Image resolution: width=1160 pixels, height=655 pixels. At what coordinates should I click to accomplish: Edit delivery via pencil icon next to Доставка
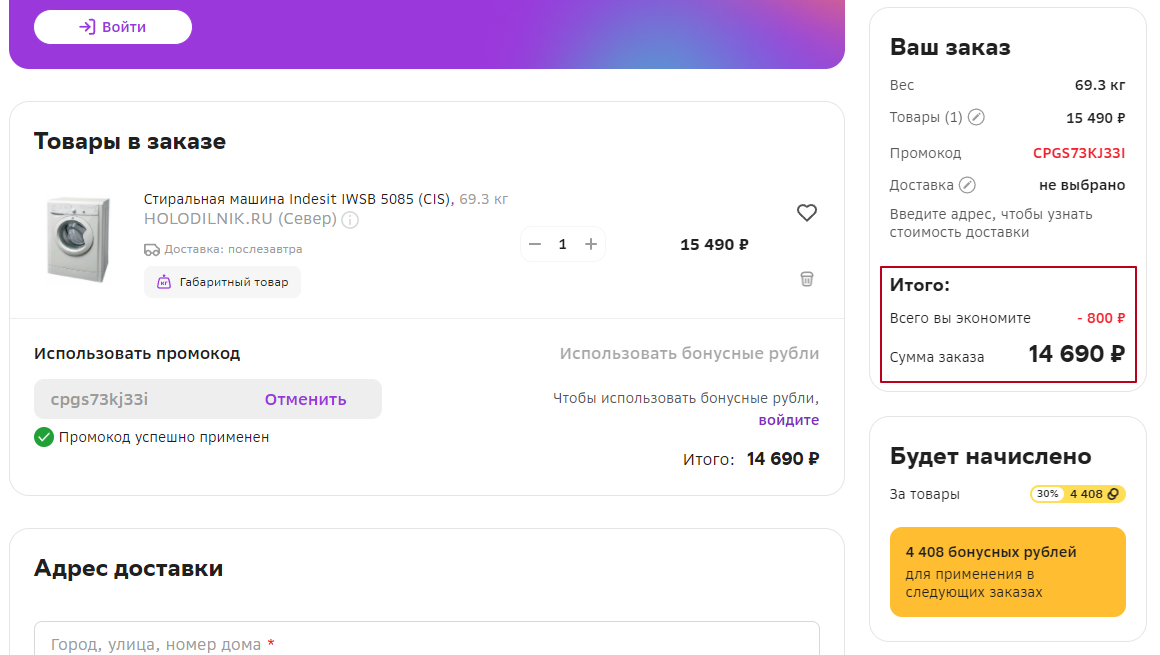tap(967, 185)
